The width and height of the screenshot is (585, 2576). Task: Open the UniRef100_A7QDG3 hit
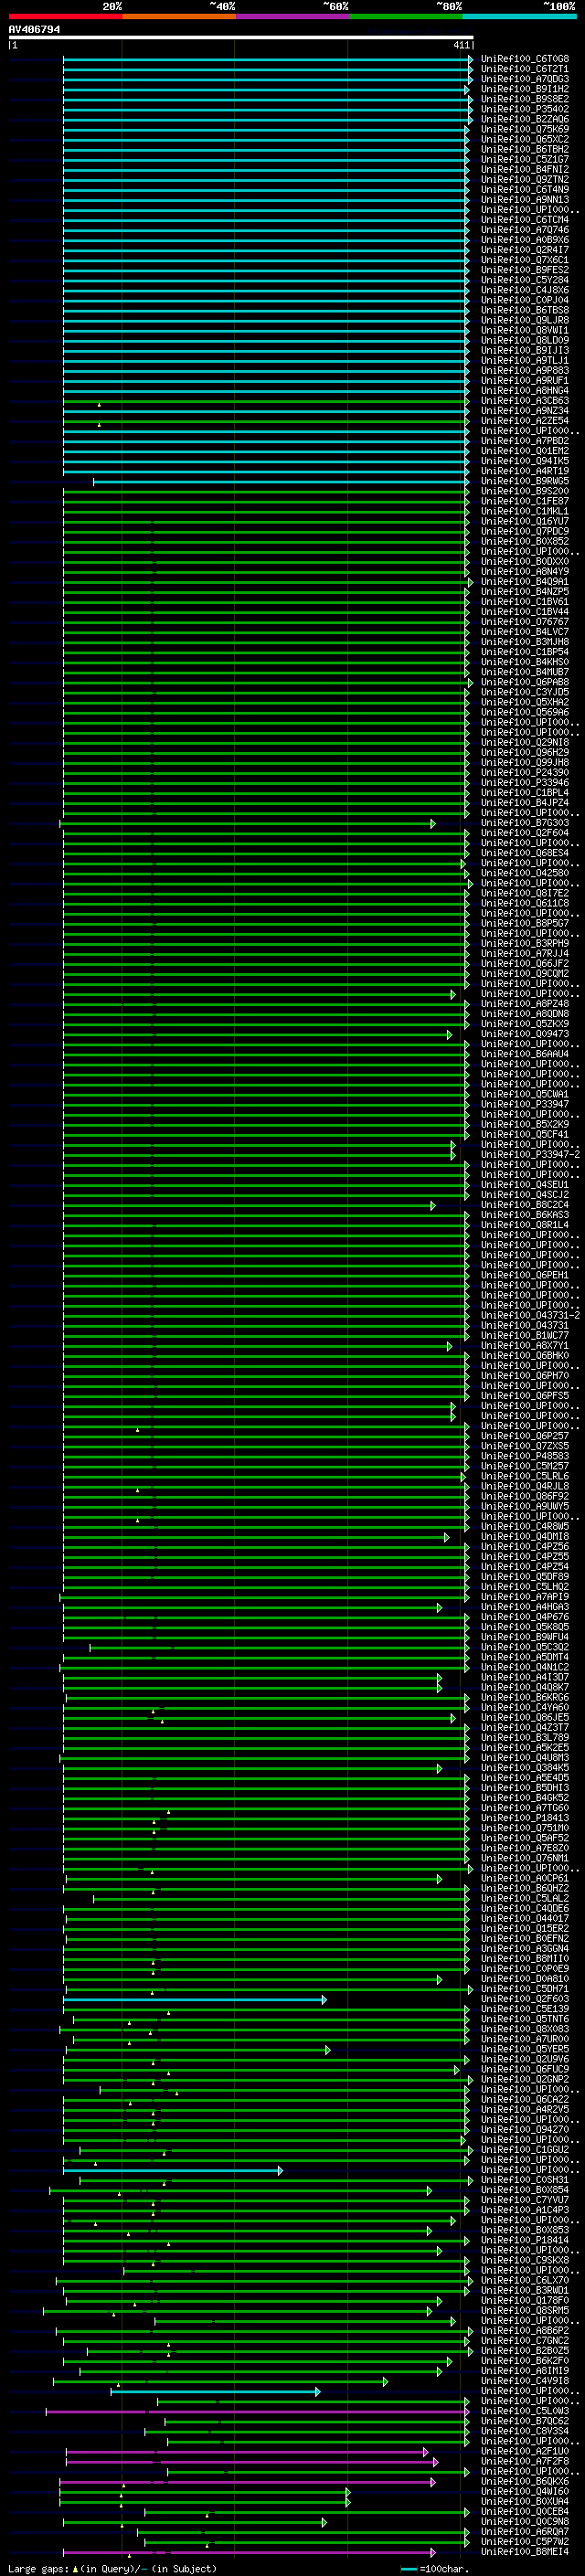click(x=525, y=79)
